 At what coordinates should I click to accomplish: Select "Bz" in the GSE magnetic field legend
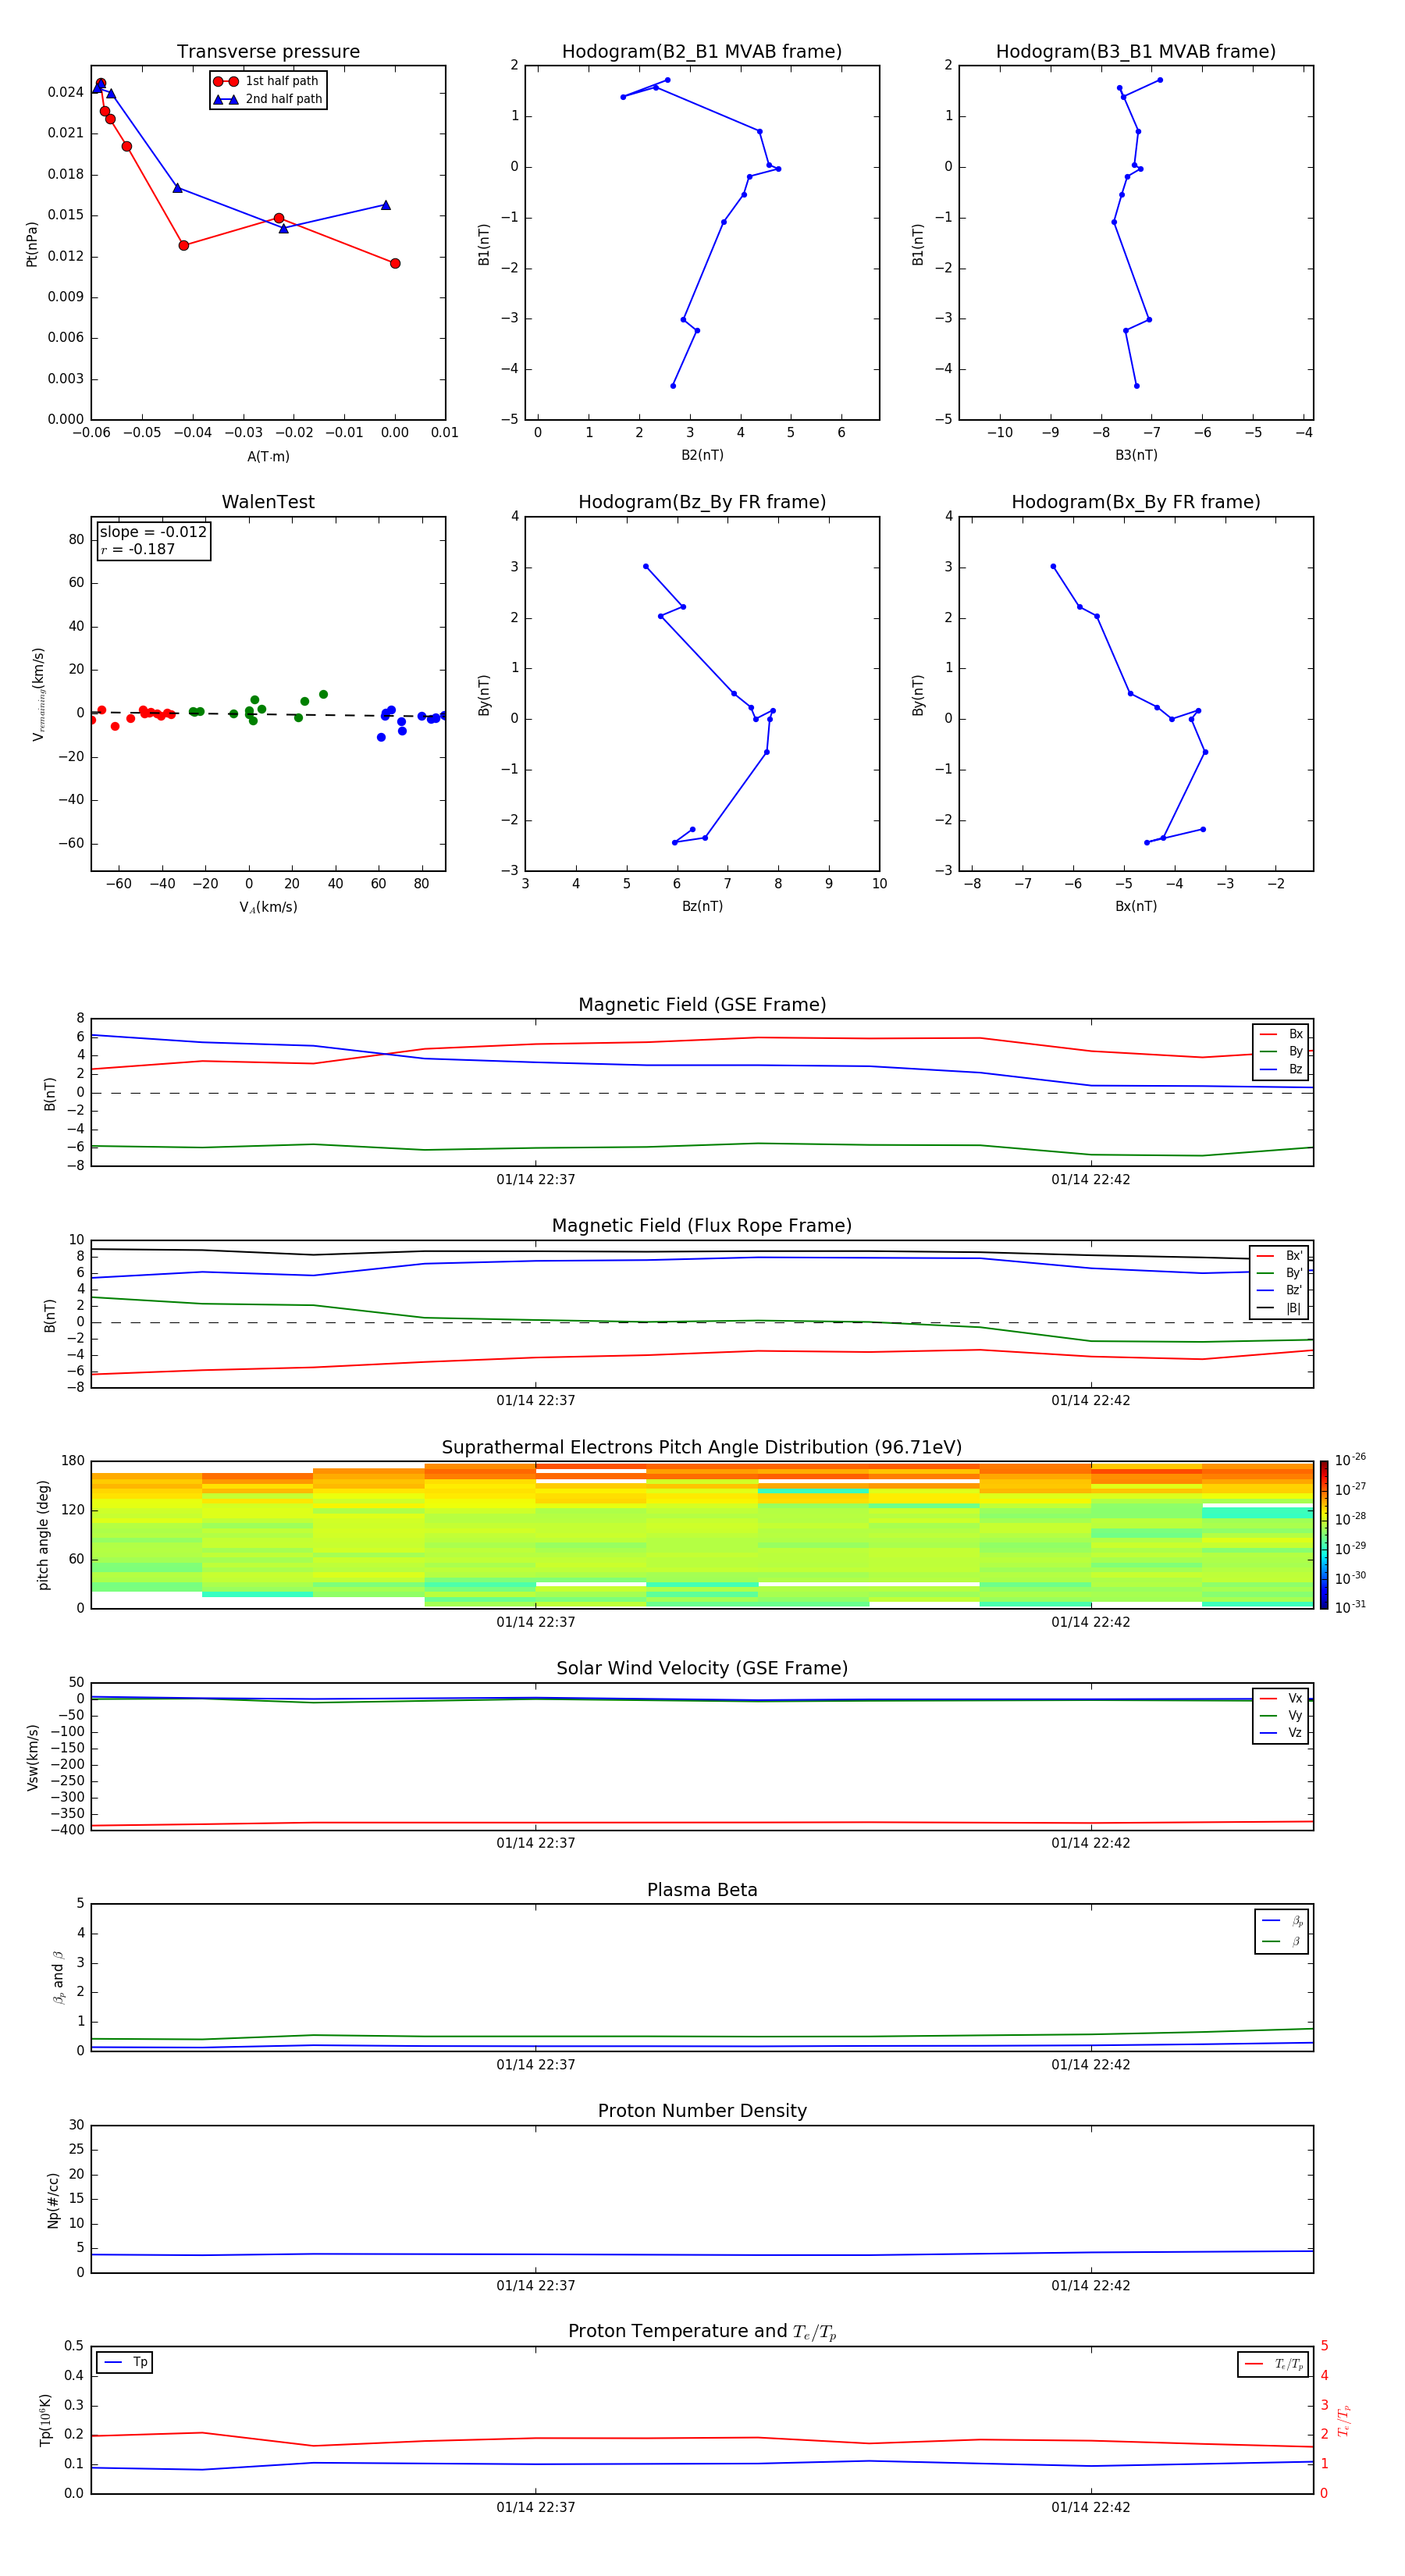pos(1281,1069)
